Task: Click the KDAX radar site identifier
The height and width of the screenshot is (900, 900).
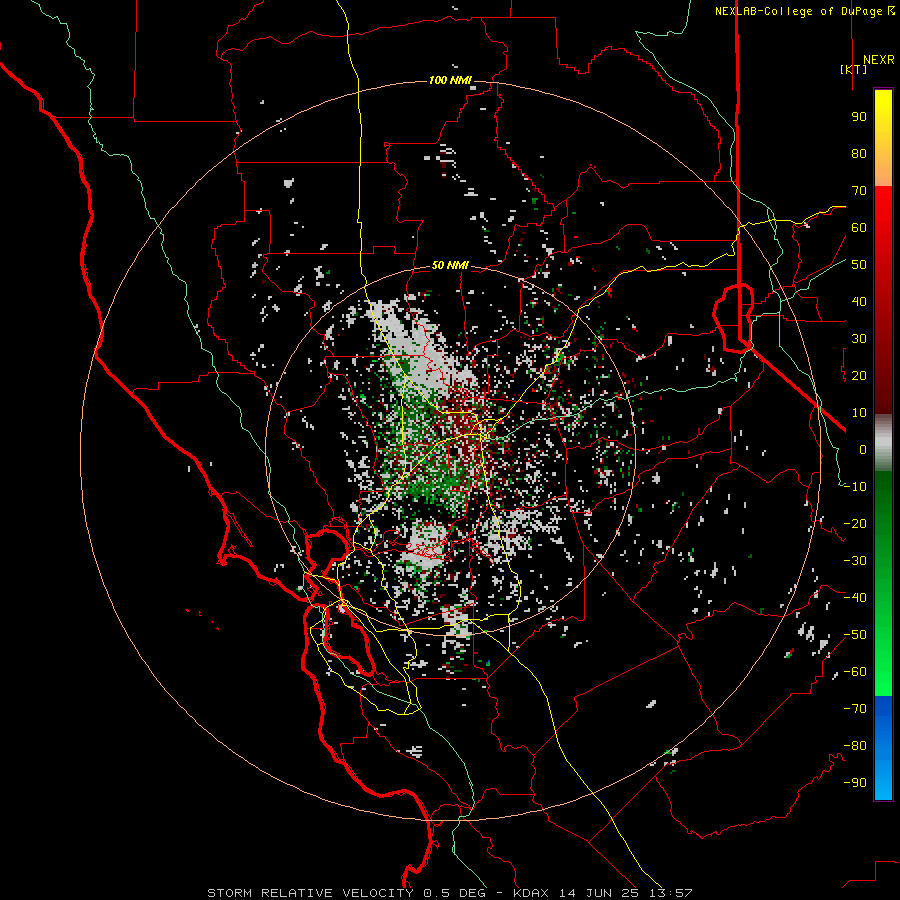Action: 531,893
